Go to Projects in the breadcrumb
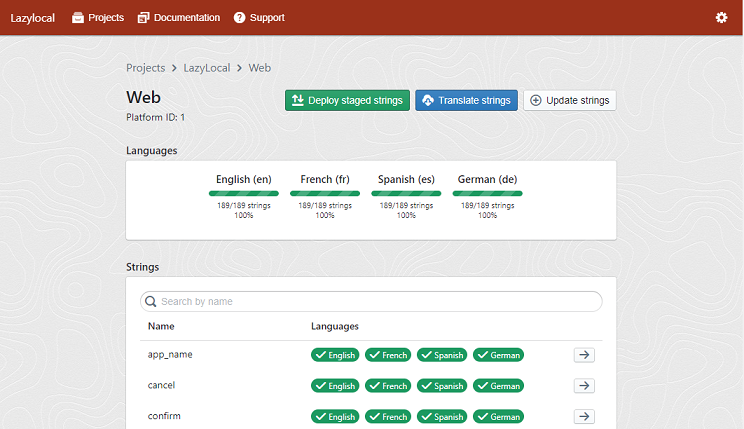The width and height of the screenshot is (744, 429). click(x=145, y=68)
